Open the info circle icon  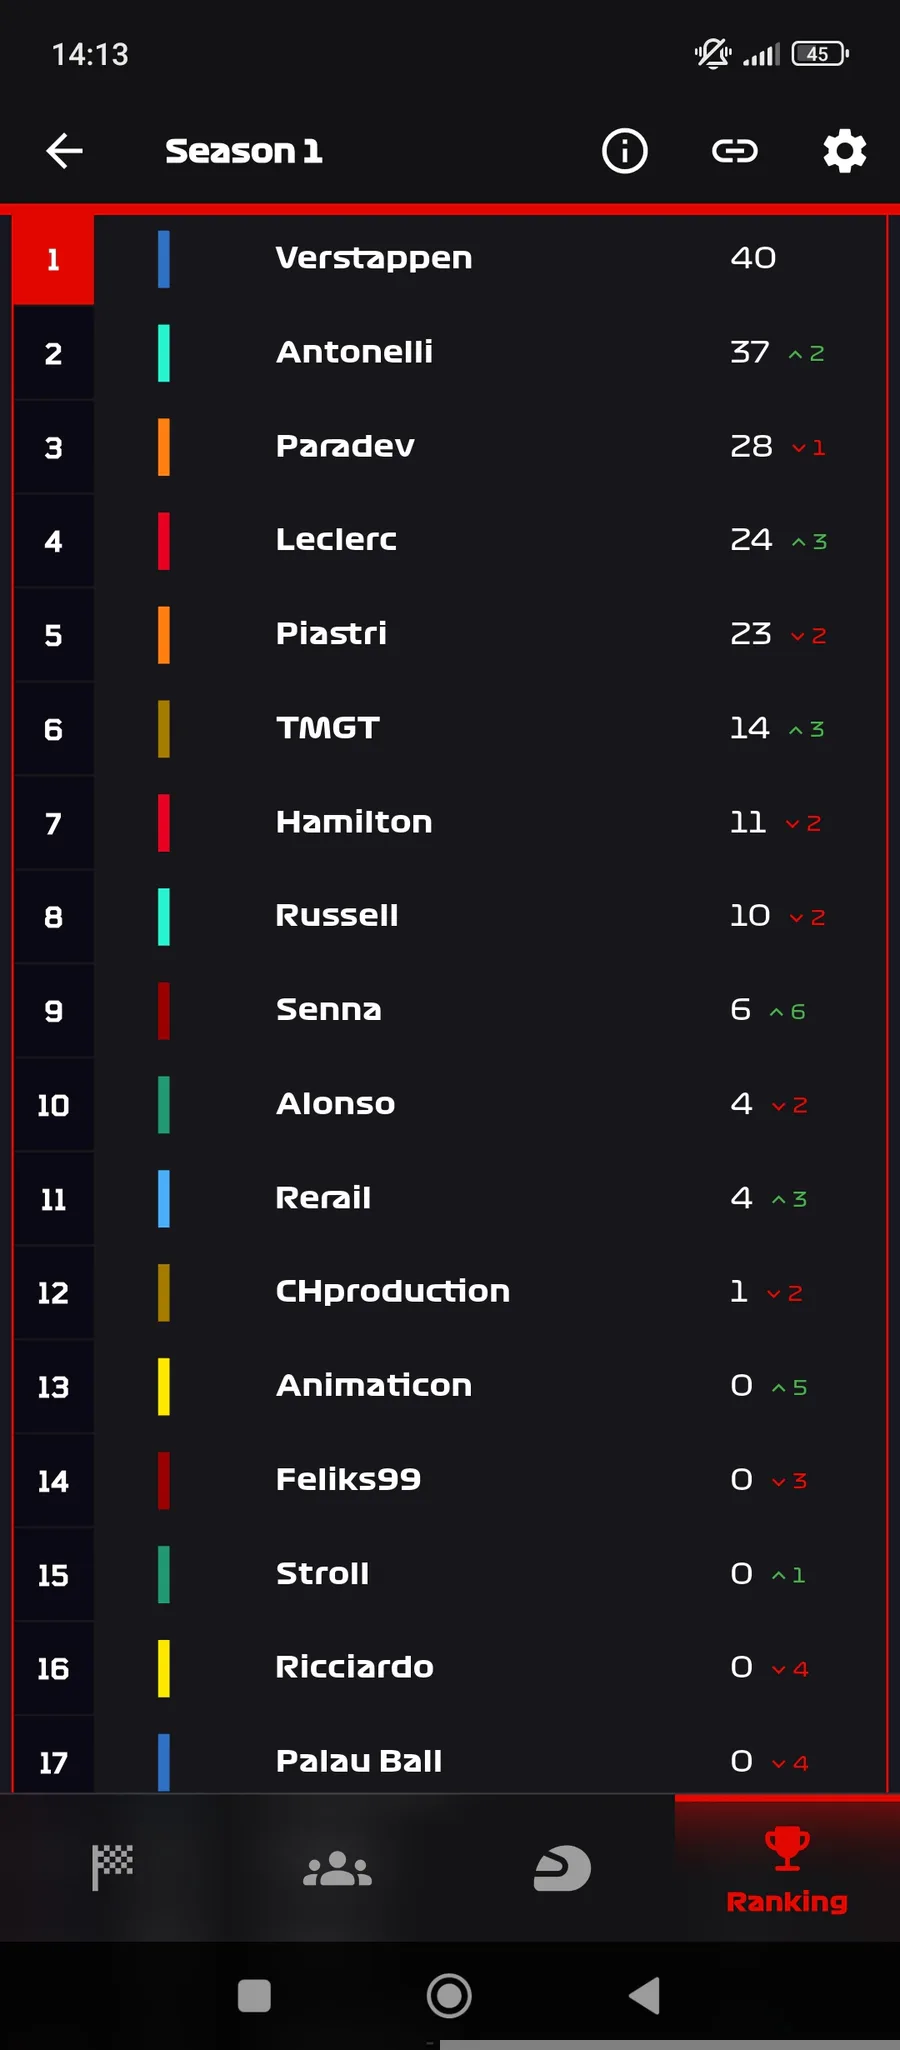(x=625, y=151)
